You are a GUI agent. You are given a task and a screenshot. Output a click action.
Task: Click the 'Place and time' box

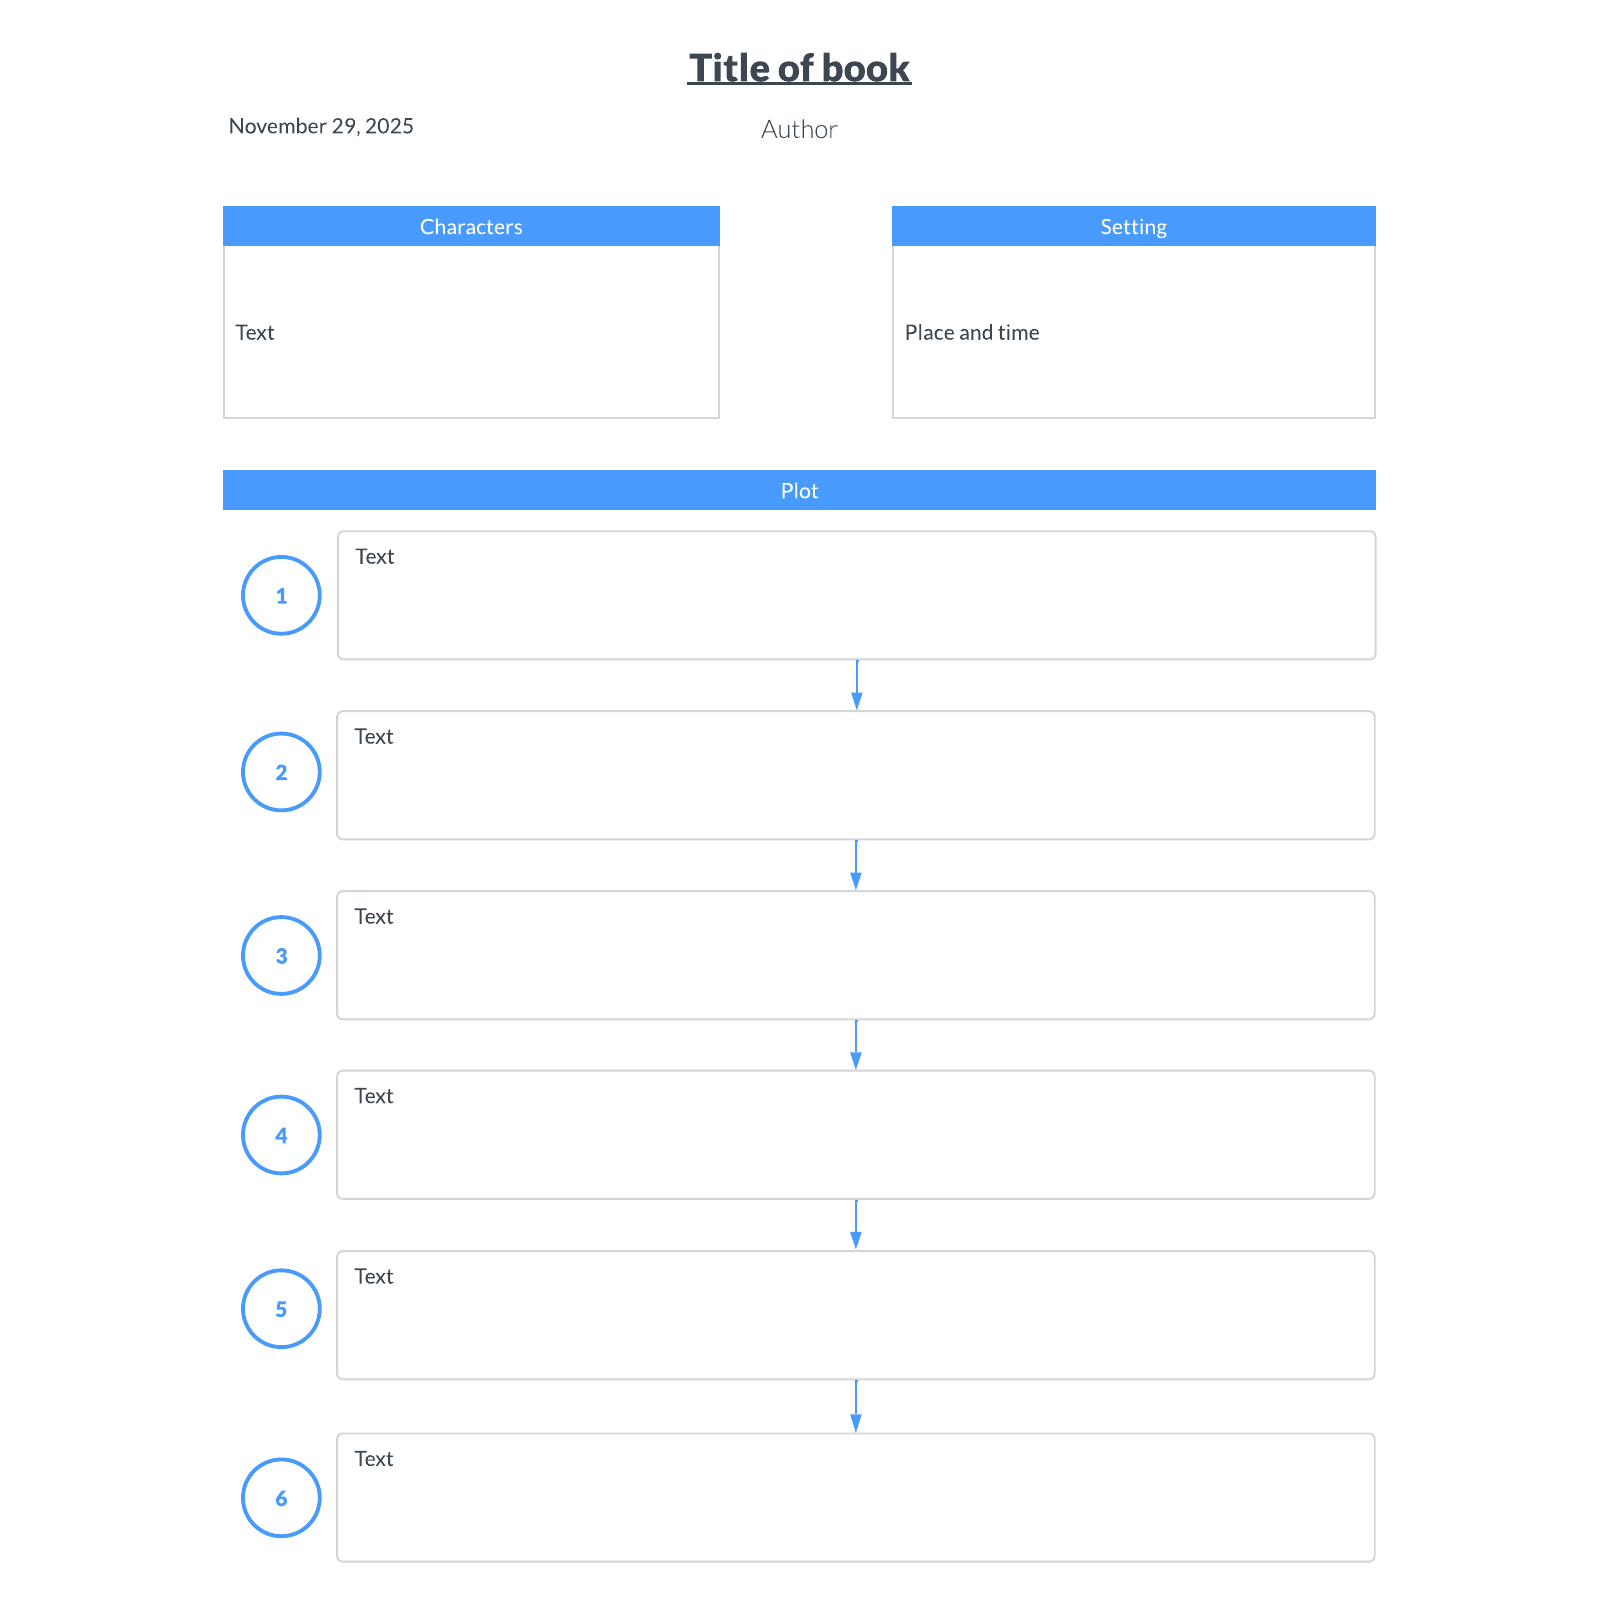[1133, 332]
